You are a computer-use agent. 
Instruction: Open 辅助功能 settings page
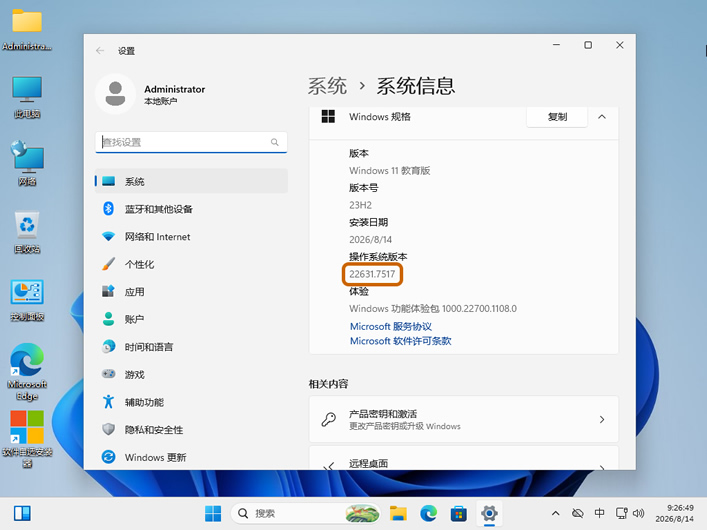[191, 402]
